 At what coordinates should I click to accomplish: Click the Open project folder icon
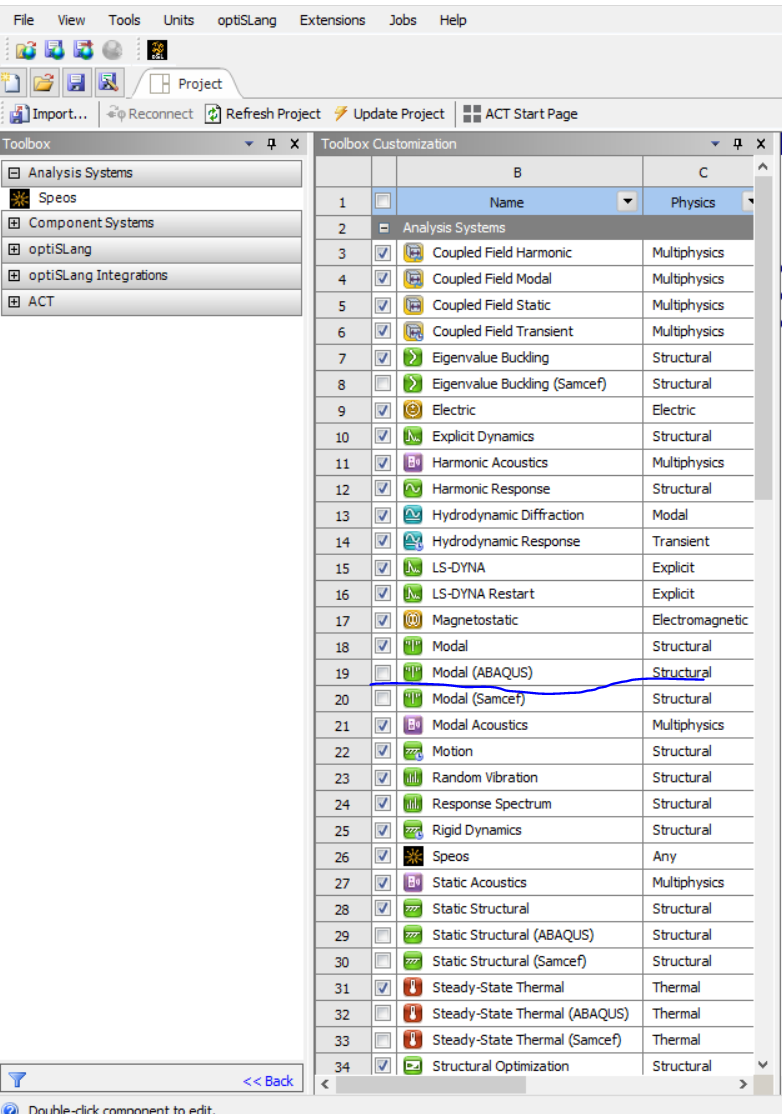coord(43,83)
